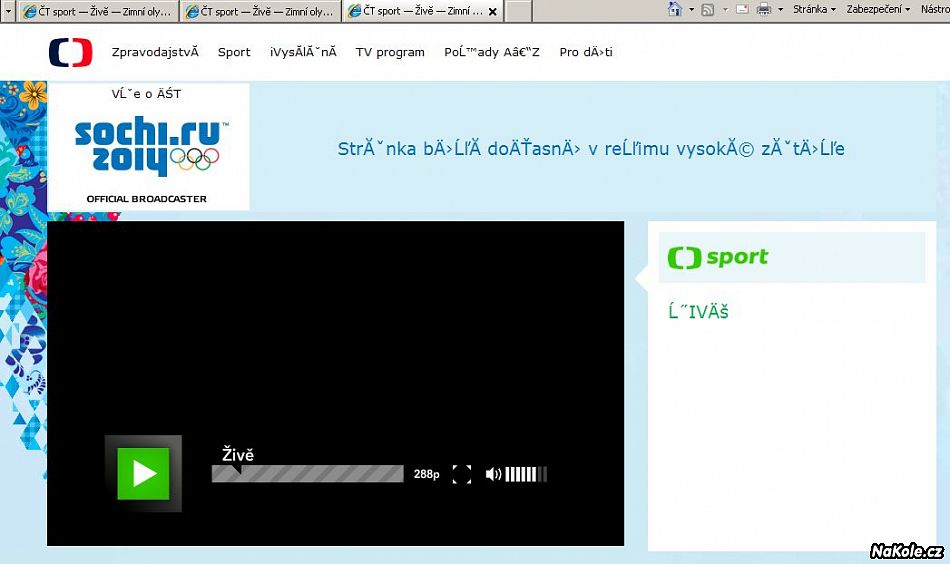Go to the iVysílání section
Viewport: 950px width, 564px height.
coord(303,52)
